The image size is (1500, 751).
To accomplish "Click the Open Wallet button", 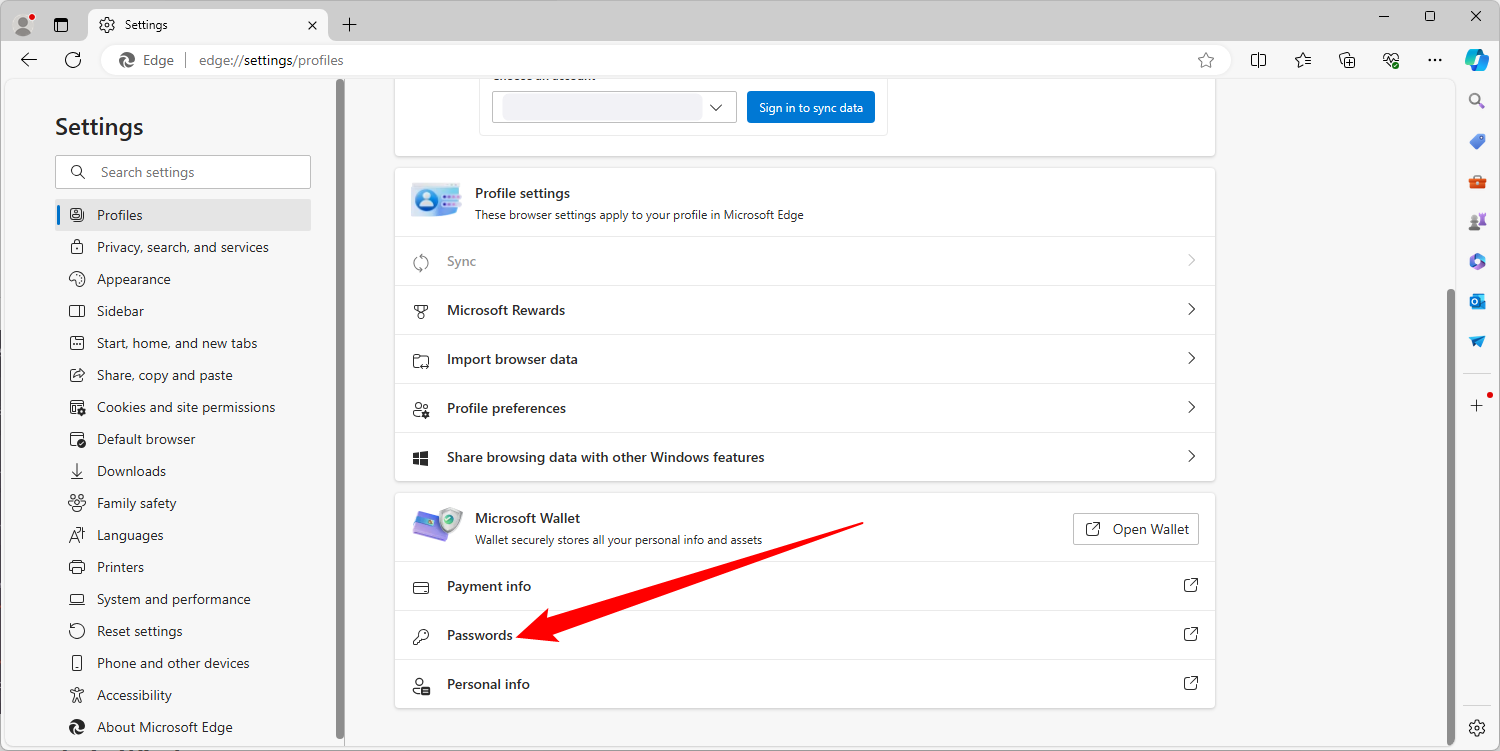I will (1135, 529).
